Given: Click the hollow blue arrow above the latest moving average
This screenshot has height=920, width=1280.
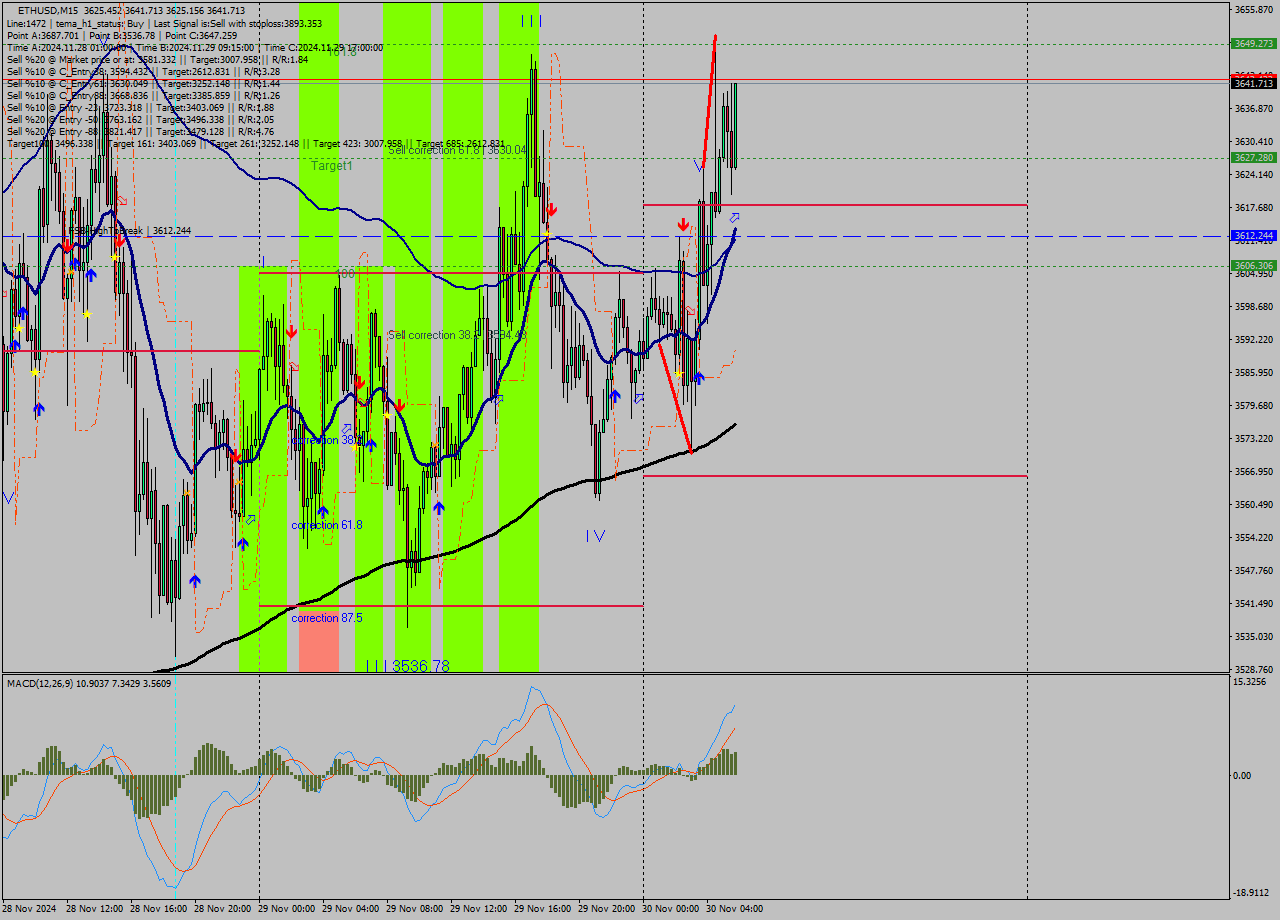Looking at the screenshot, I should [x=735, y=217].
